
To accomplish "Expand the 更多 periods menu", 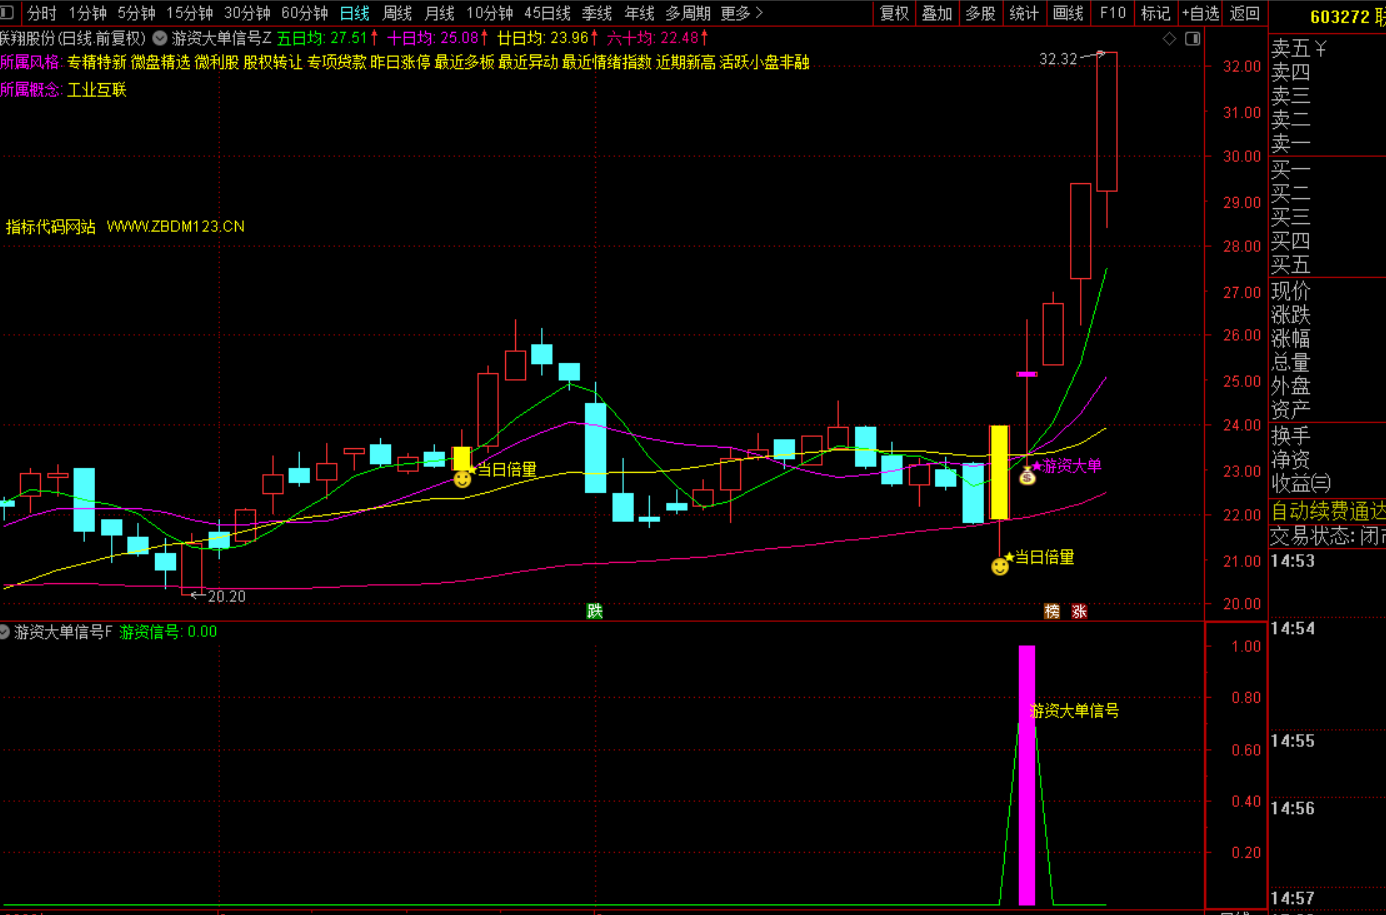I will 741,13.
